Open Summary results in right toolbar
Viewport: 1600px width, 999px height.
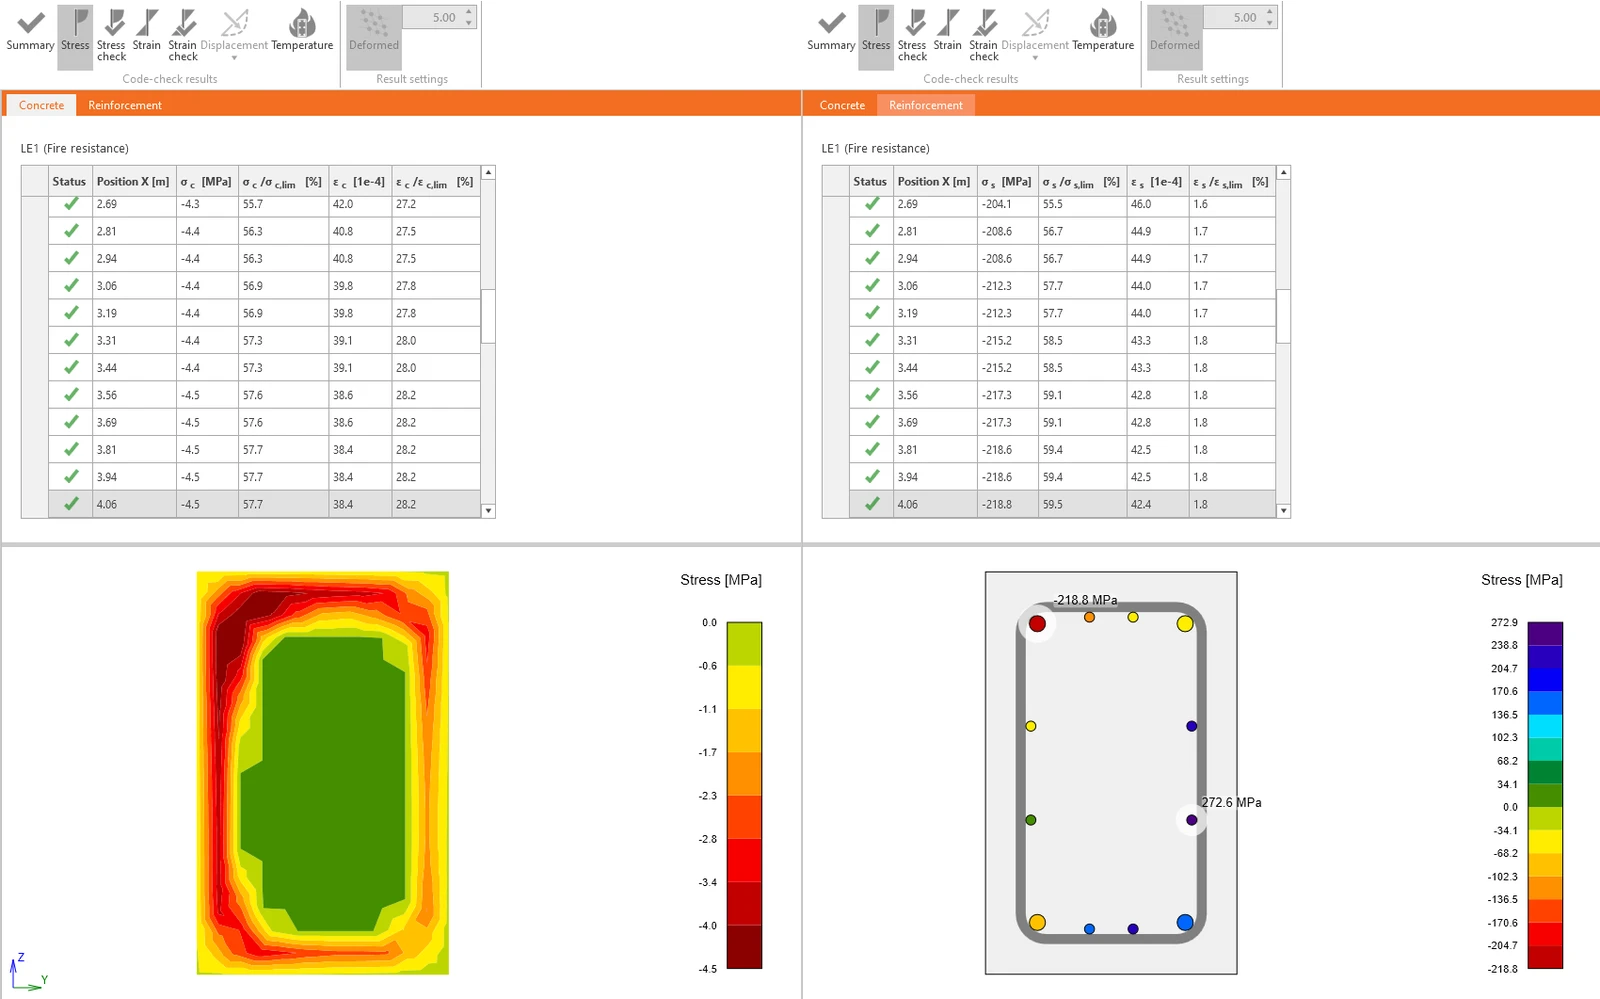pyautogui.click(x=831, y=32)
